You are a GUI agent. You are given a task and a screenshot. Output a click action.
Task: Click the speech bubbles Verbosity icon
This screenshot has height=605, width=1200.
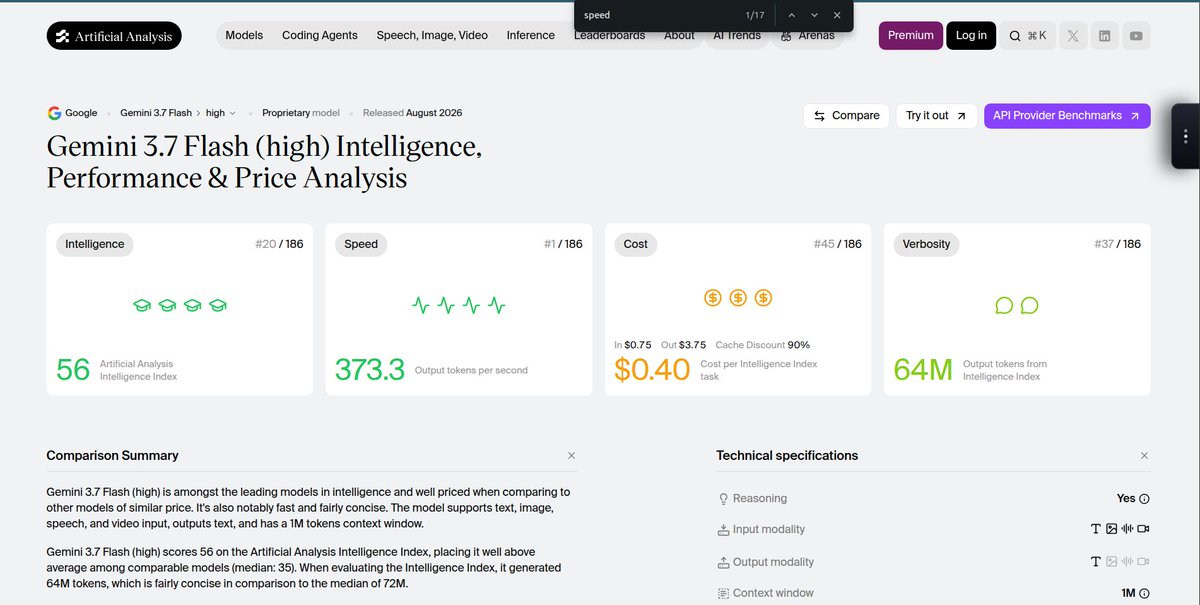tap(1017, 305)
